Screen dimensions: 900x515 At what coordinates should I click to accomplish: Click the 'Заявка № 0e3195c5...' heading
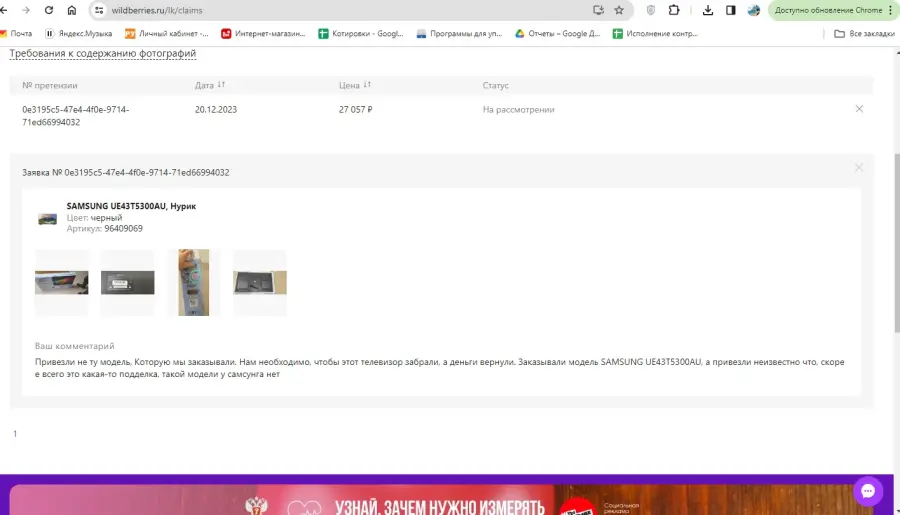click(126, 172)
